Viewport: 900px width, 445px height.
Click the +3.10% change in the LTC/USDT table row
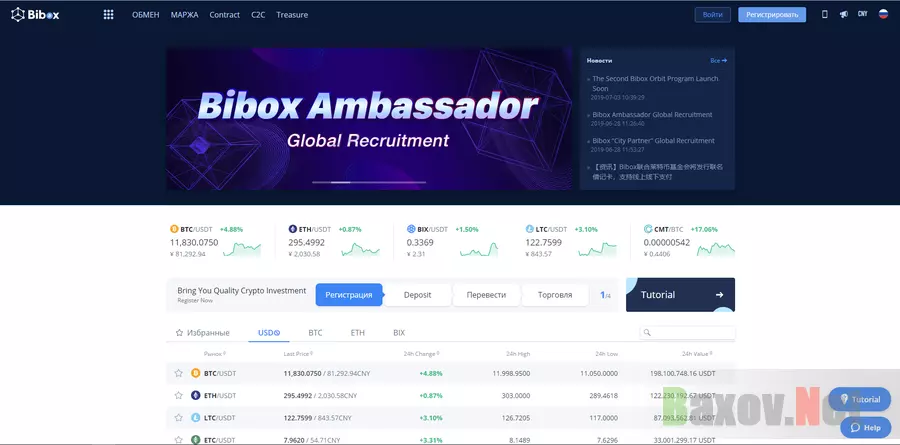[430, 417]
